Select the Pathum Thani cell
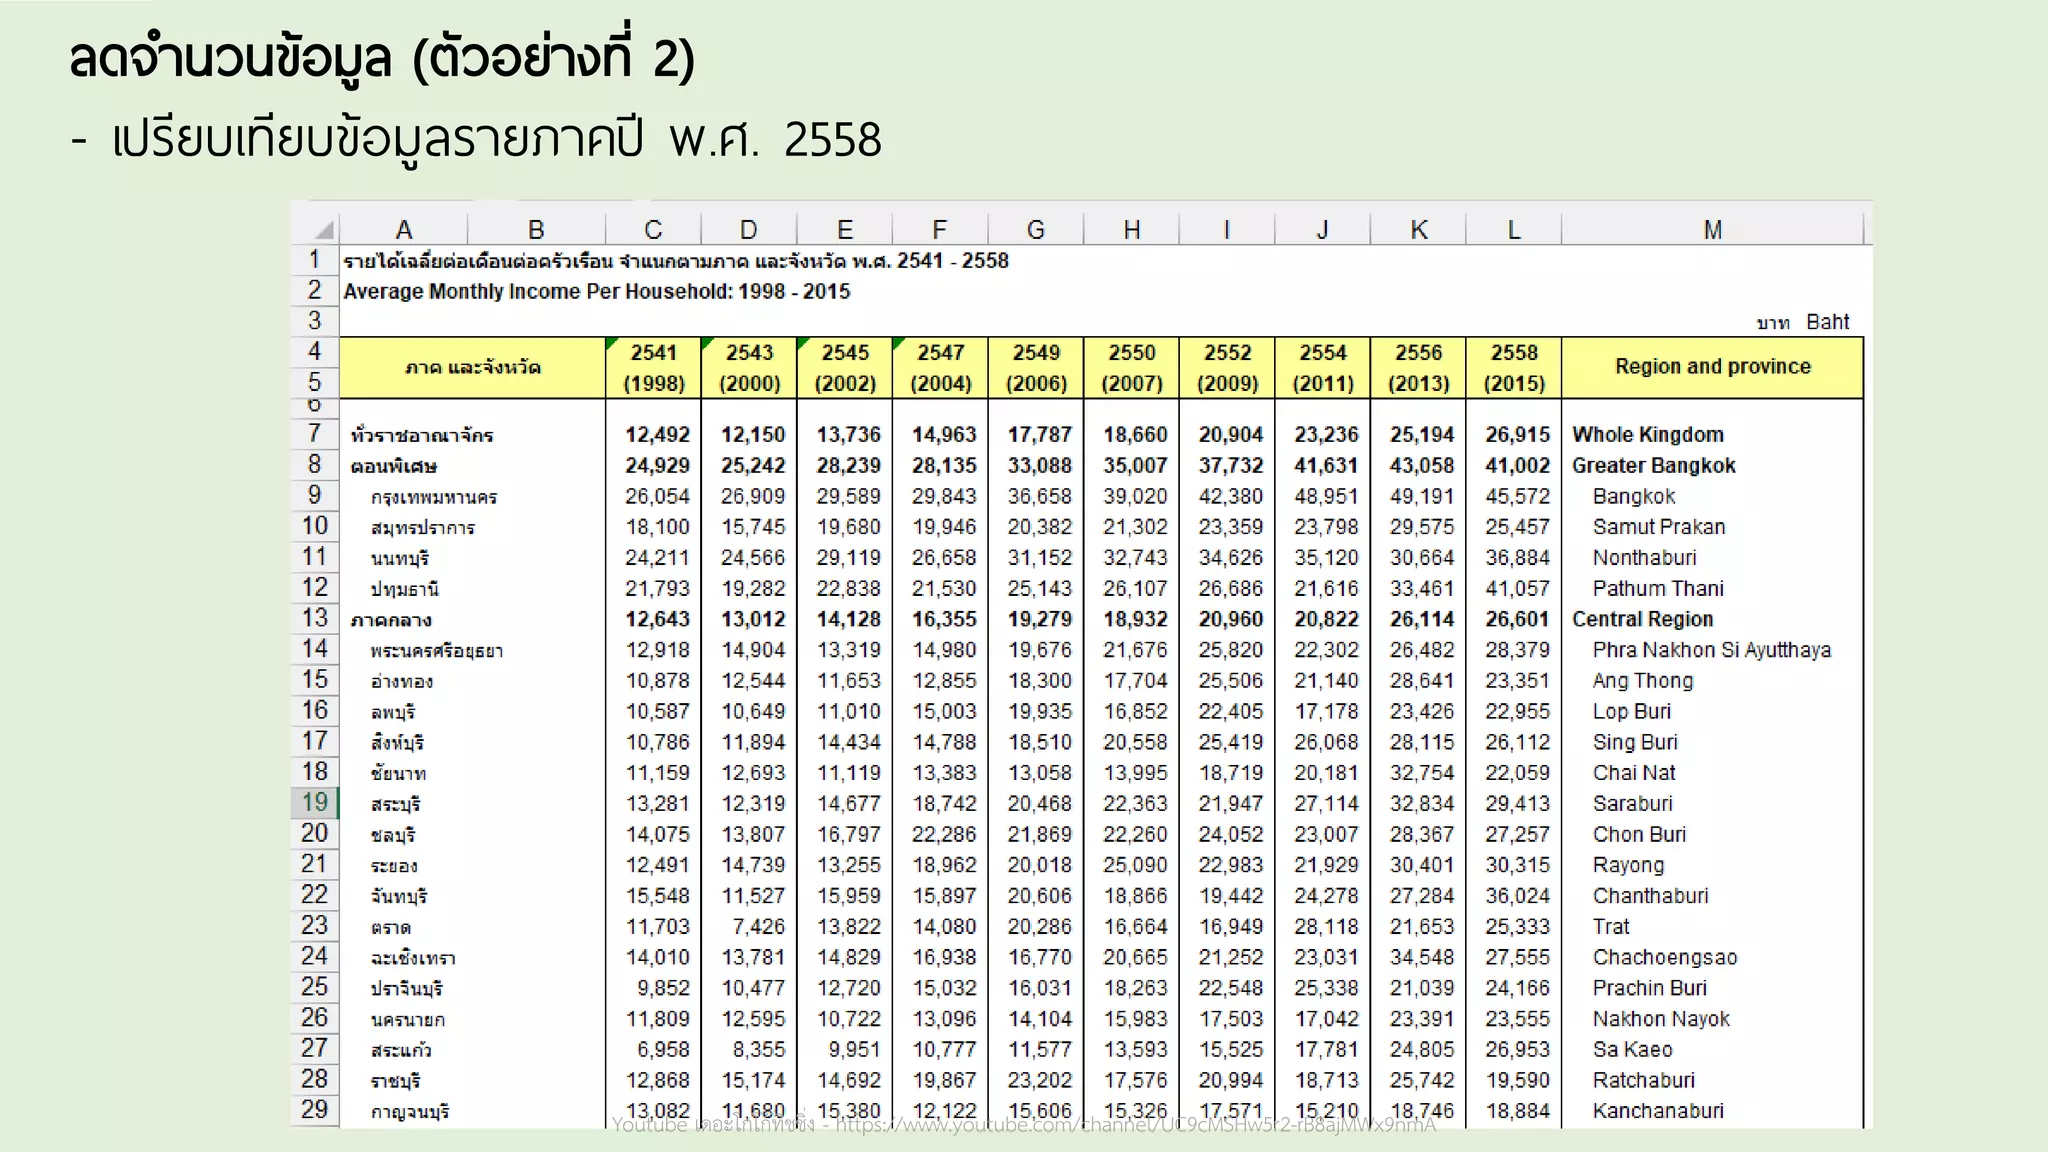The image size is (2048, 1152). pyautogui.click(x=1657, y=588)
